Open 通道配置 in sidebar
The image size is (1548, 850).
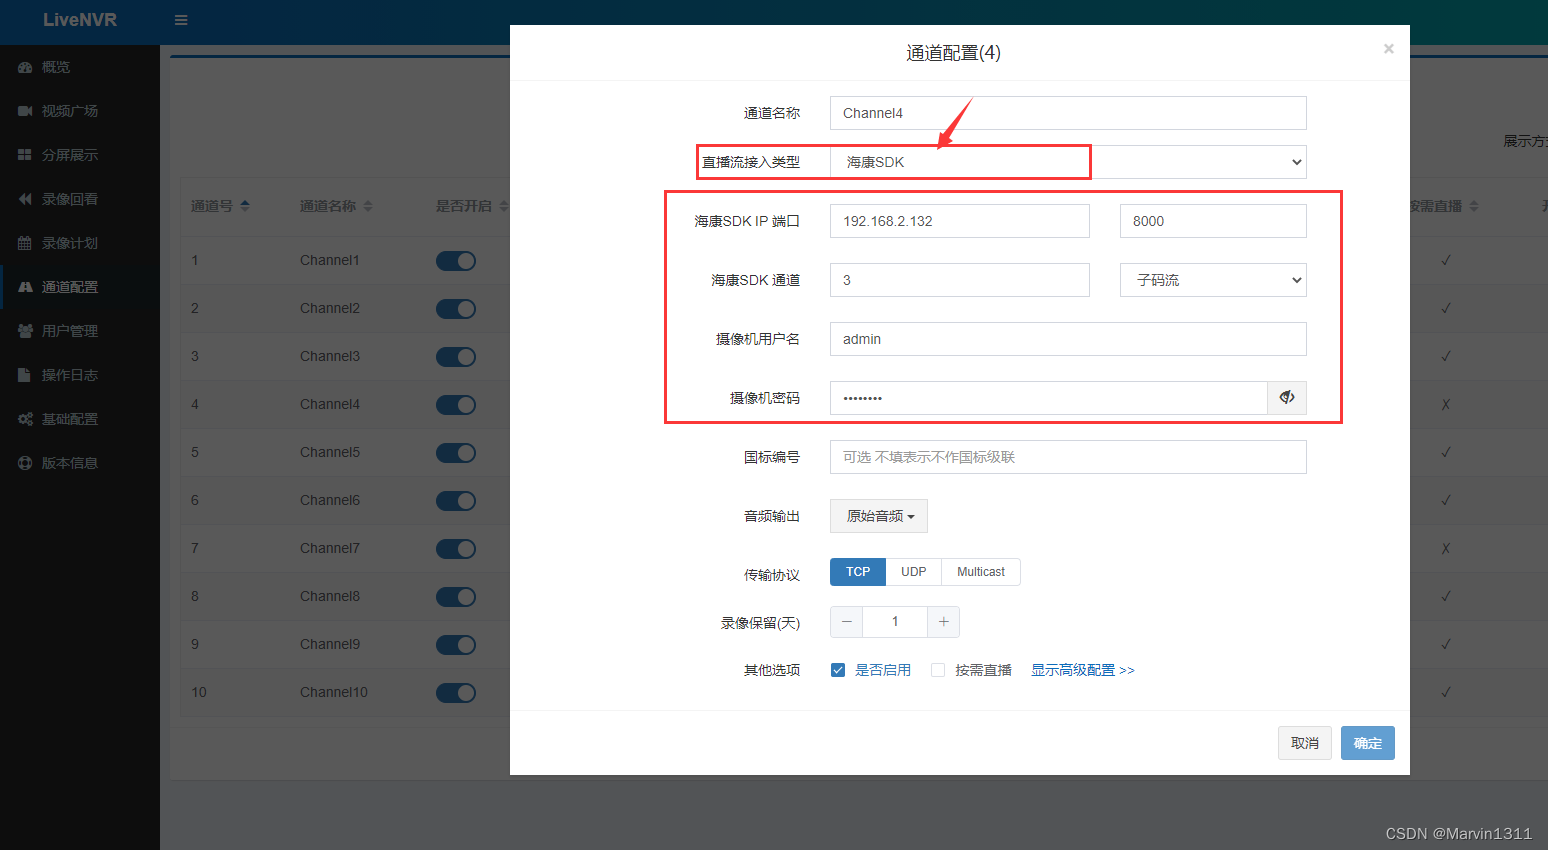point(80,287)
